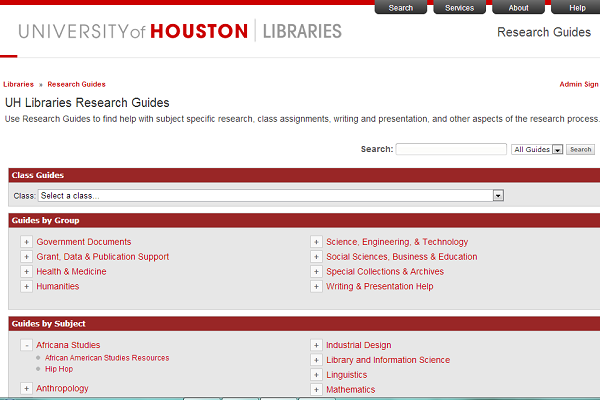The height and width of the screenshot is (400, 600).
Task: Expand the Grant, Data & Publication Support group
Action: (x=26, y=257)
